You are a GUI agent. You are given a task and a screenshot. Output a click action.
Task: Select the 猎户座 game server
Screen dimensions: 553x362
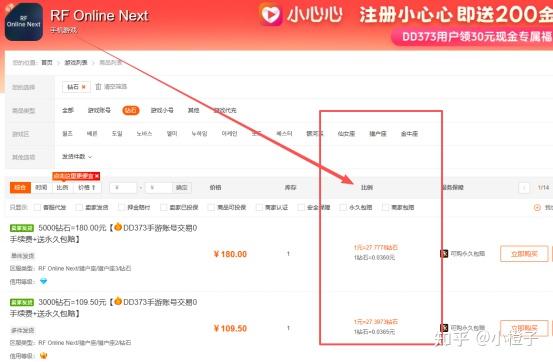[x=378, y=134]
